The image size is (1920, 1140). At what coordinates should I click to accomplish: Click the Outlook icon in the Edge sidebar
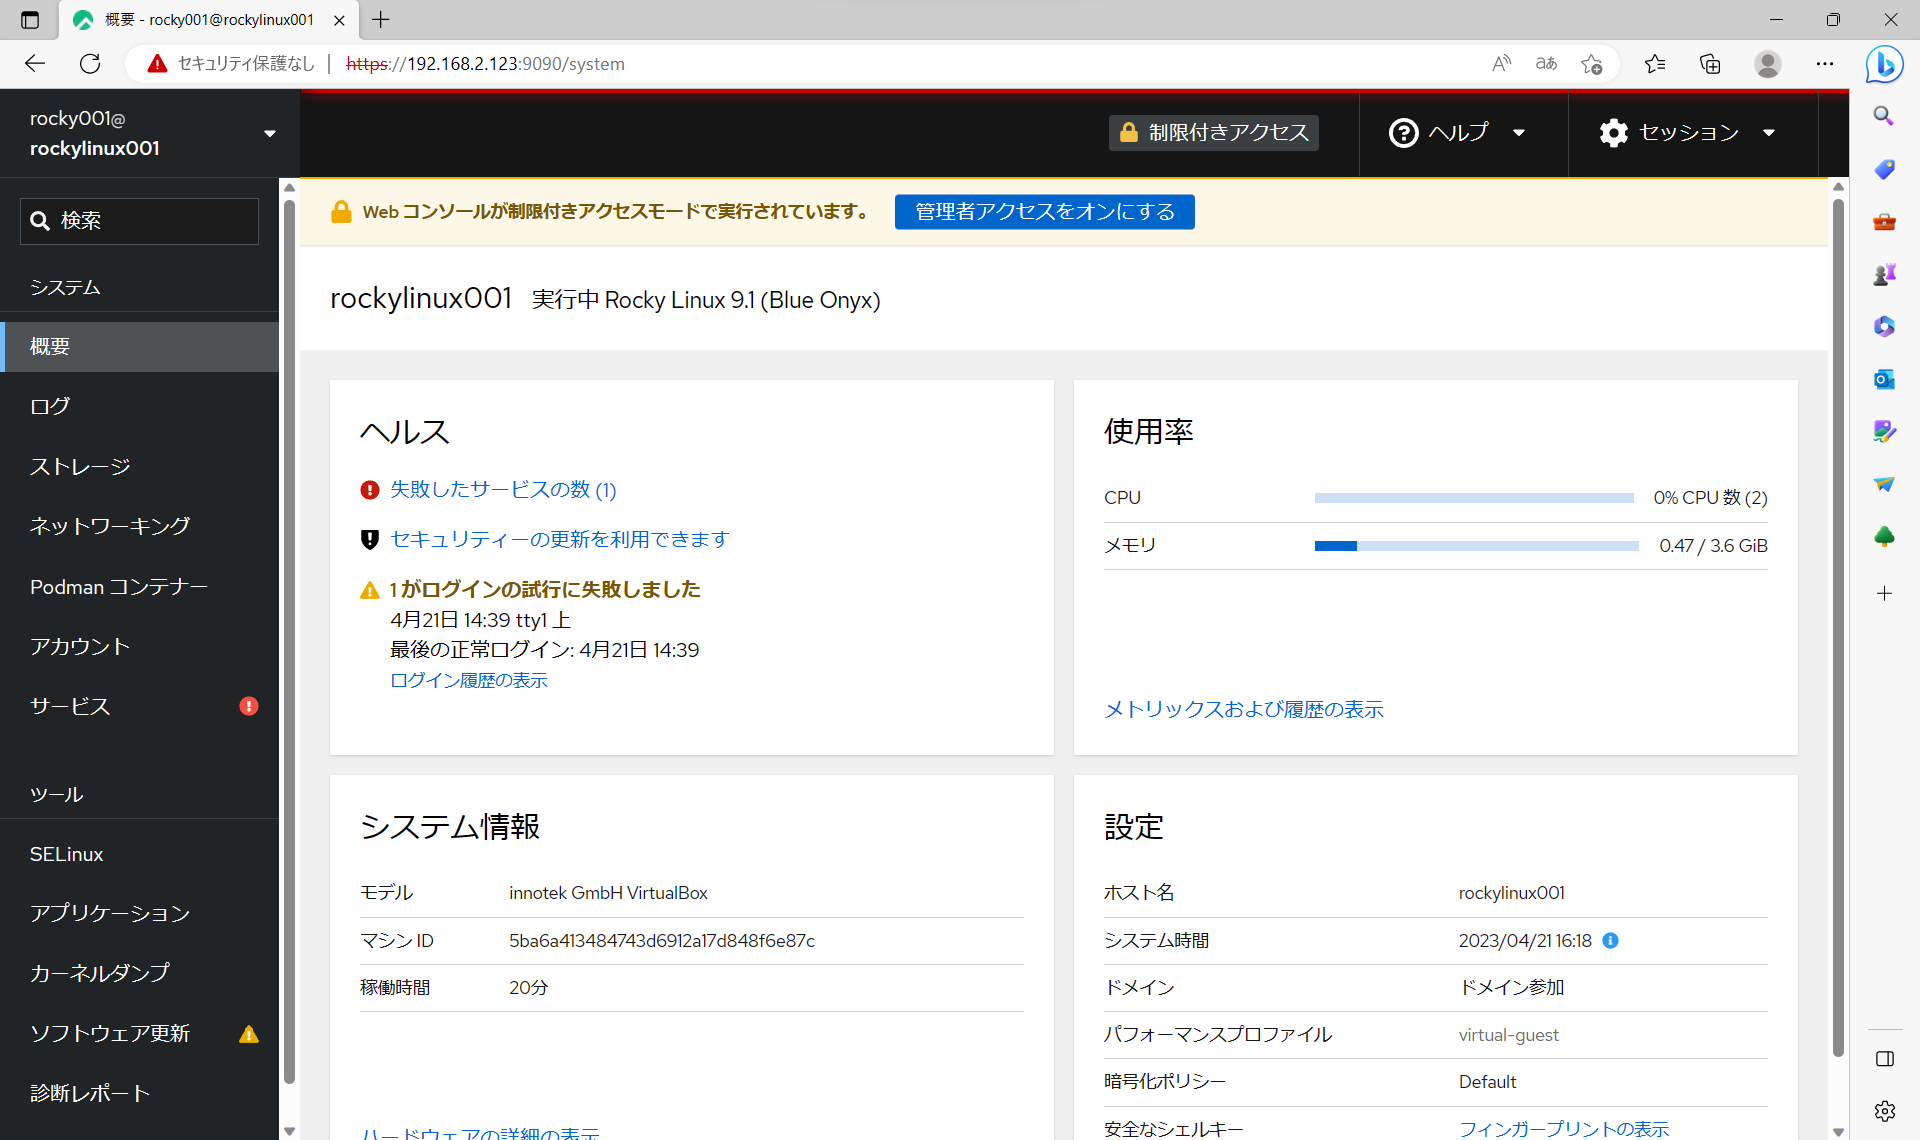1884,379
